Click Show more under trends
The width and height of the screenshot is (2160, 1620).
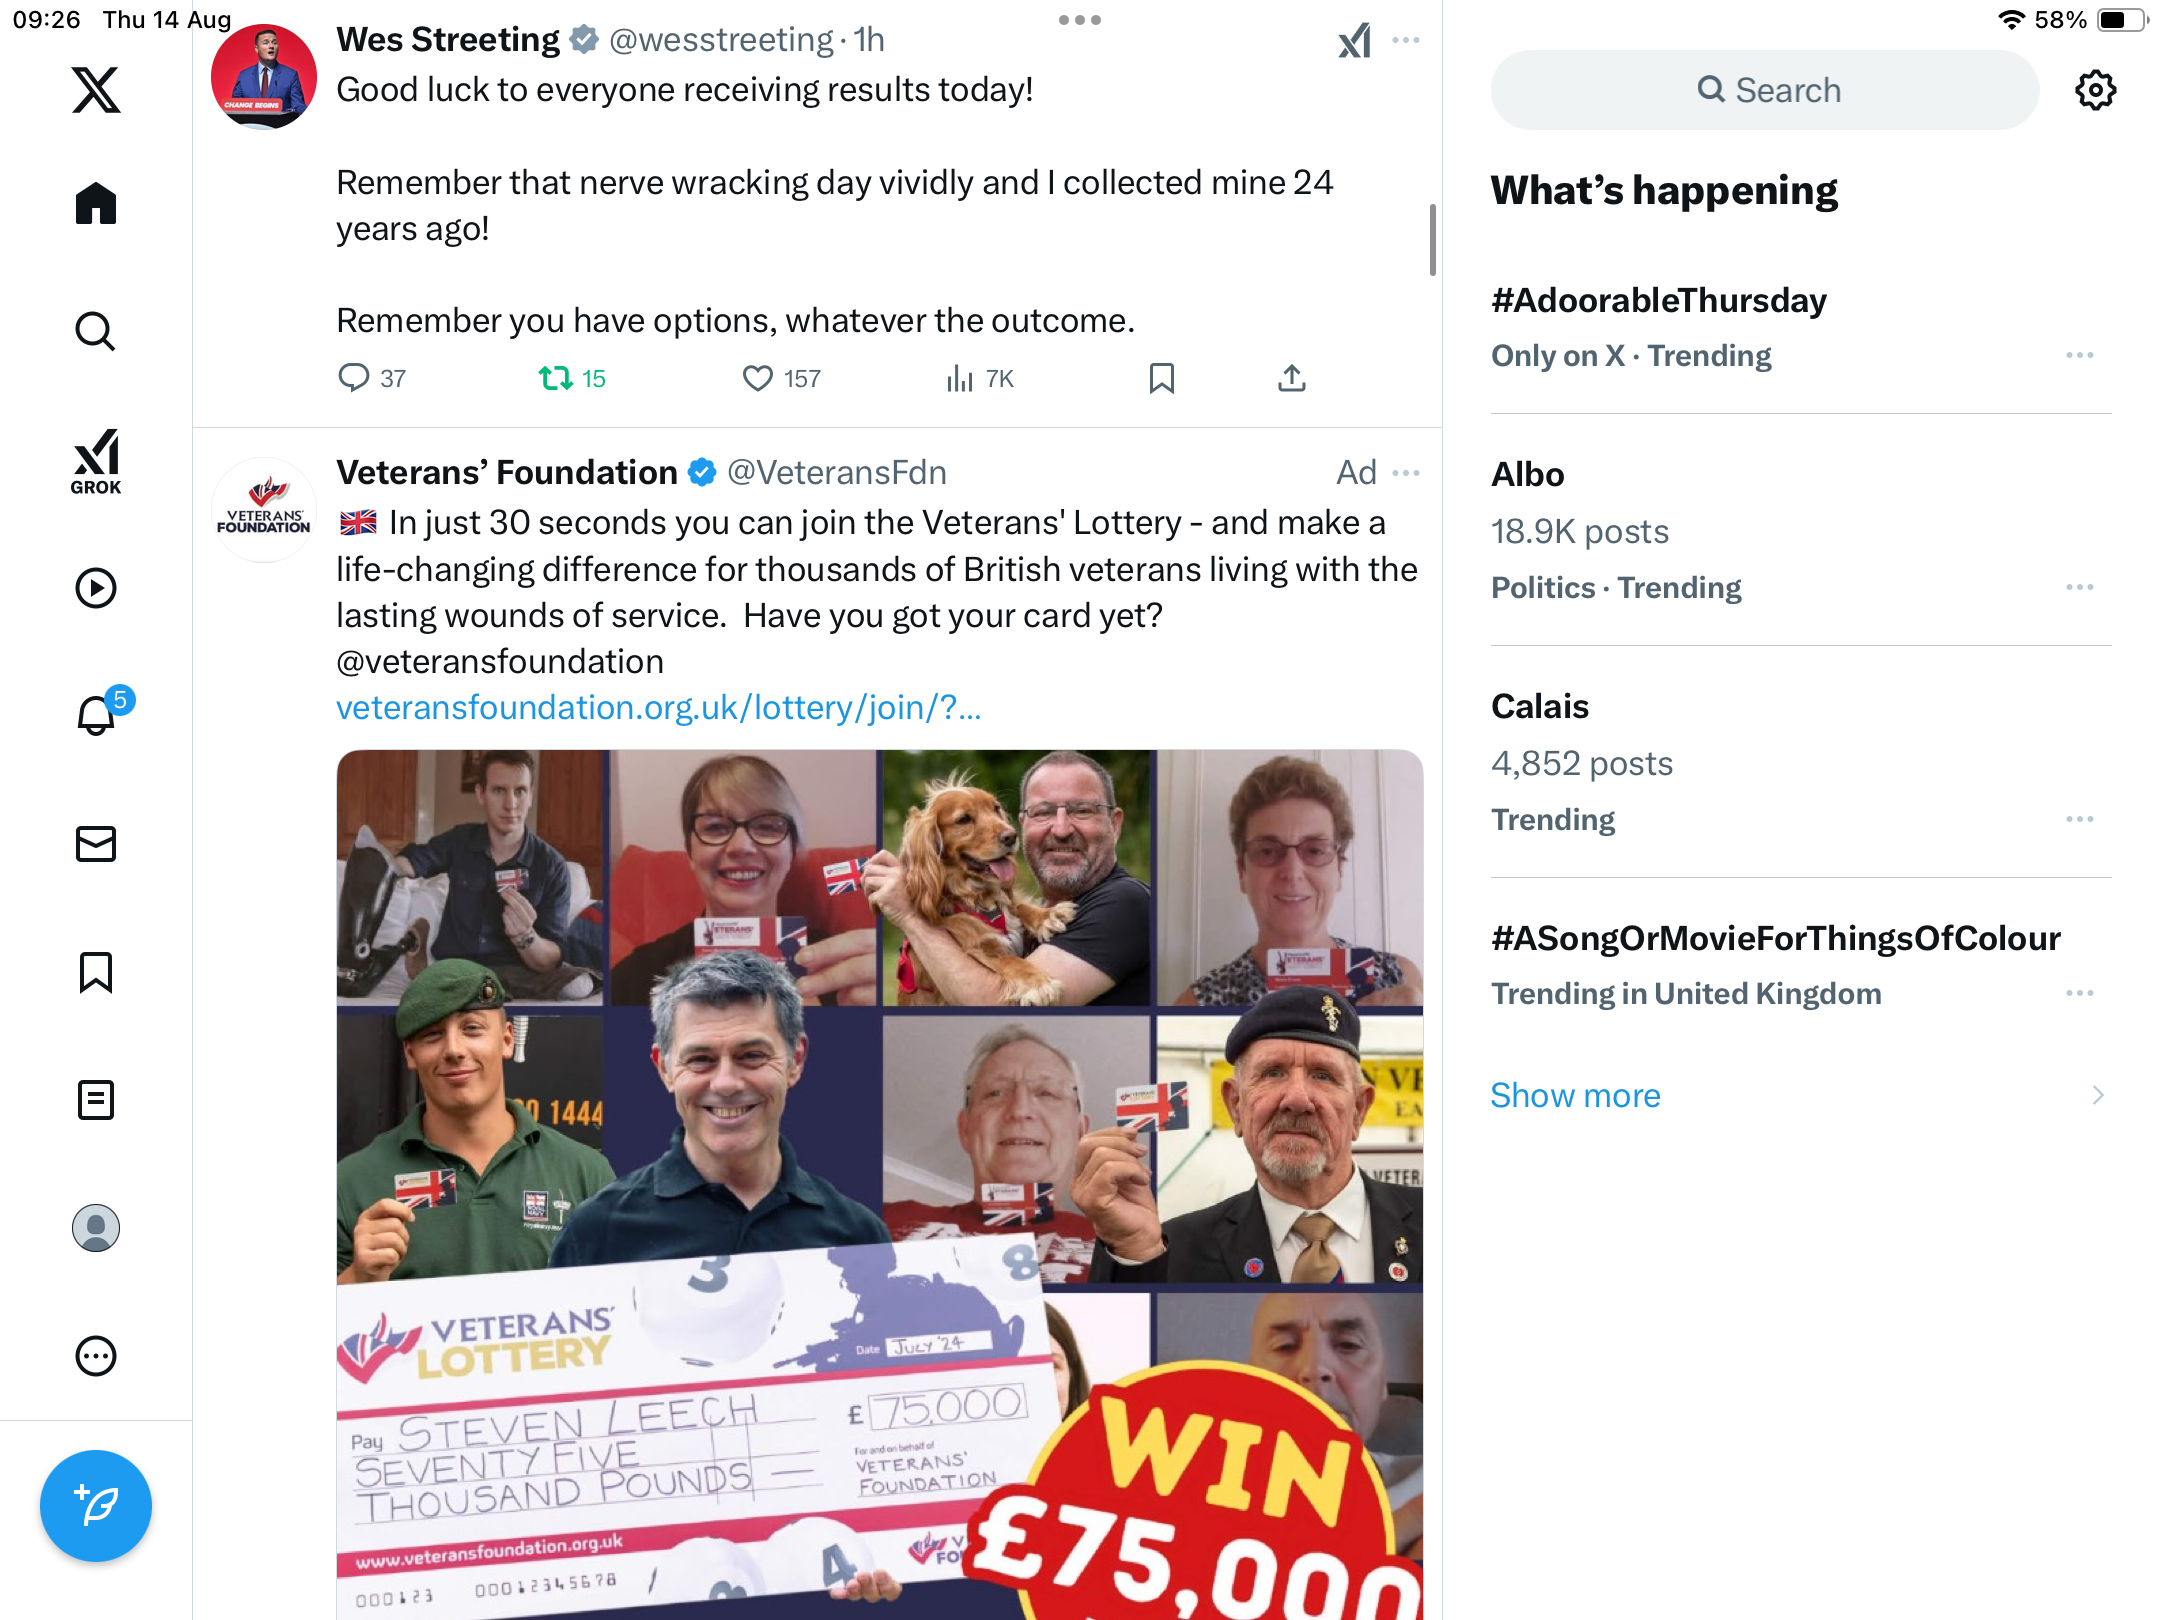coord(1575,1095)
